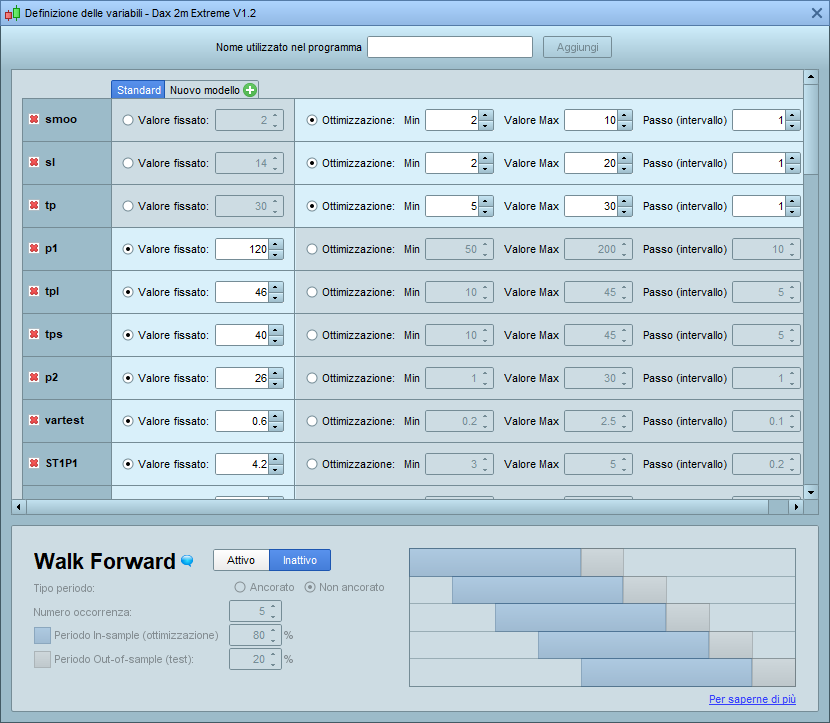Switch to the Standard tab
The width and height of the screenshot is (830, 723).
click(138, 90)
